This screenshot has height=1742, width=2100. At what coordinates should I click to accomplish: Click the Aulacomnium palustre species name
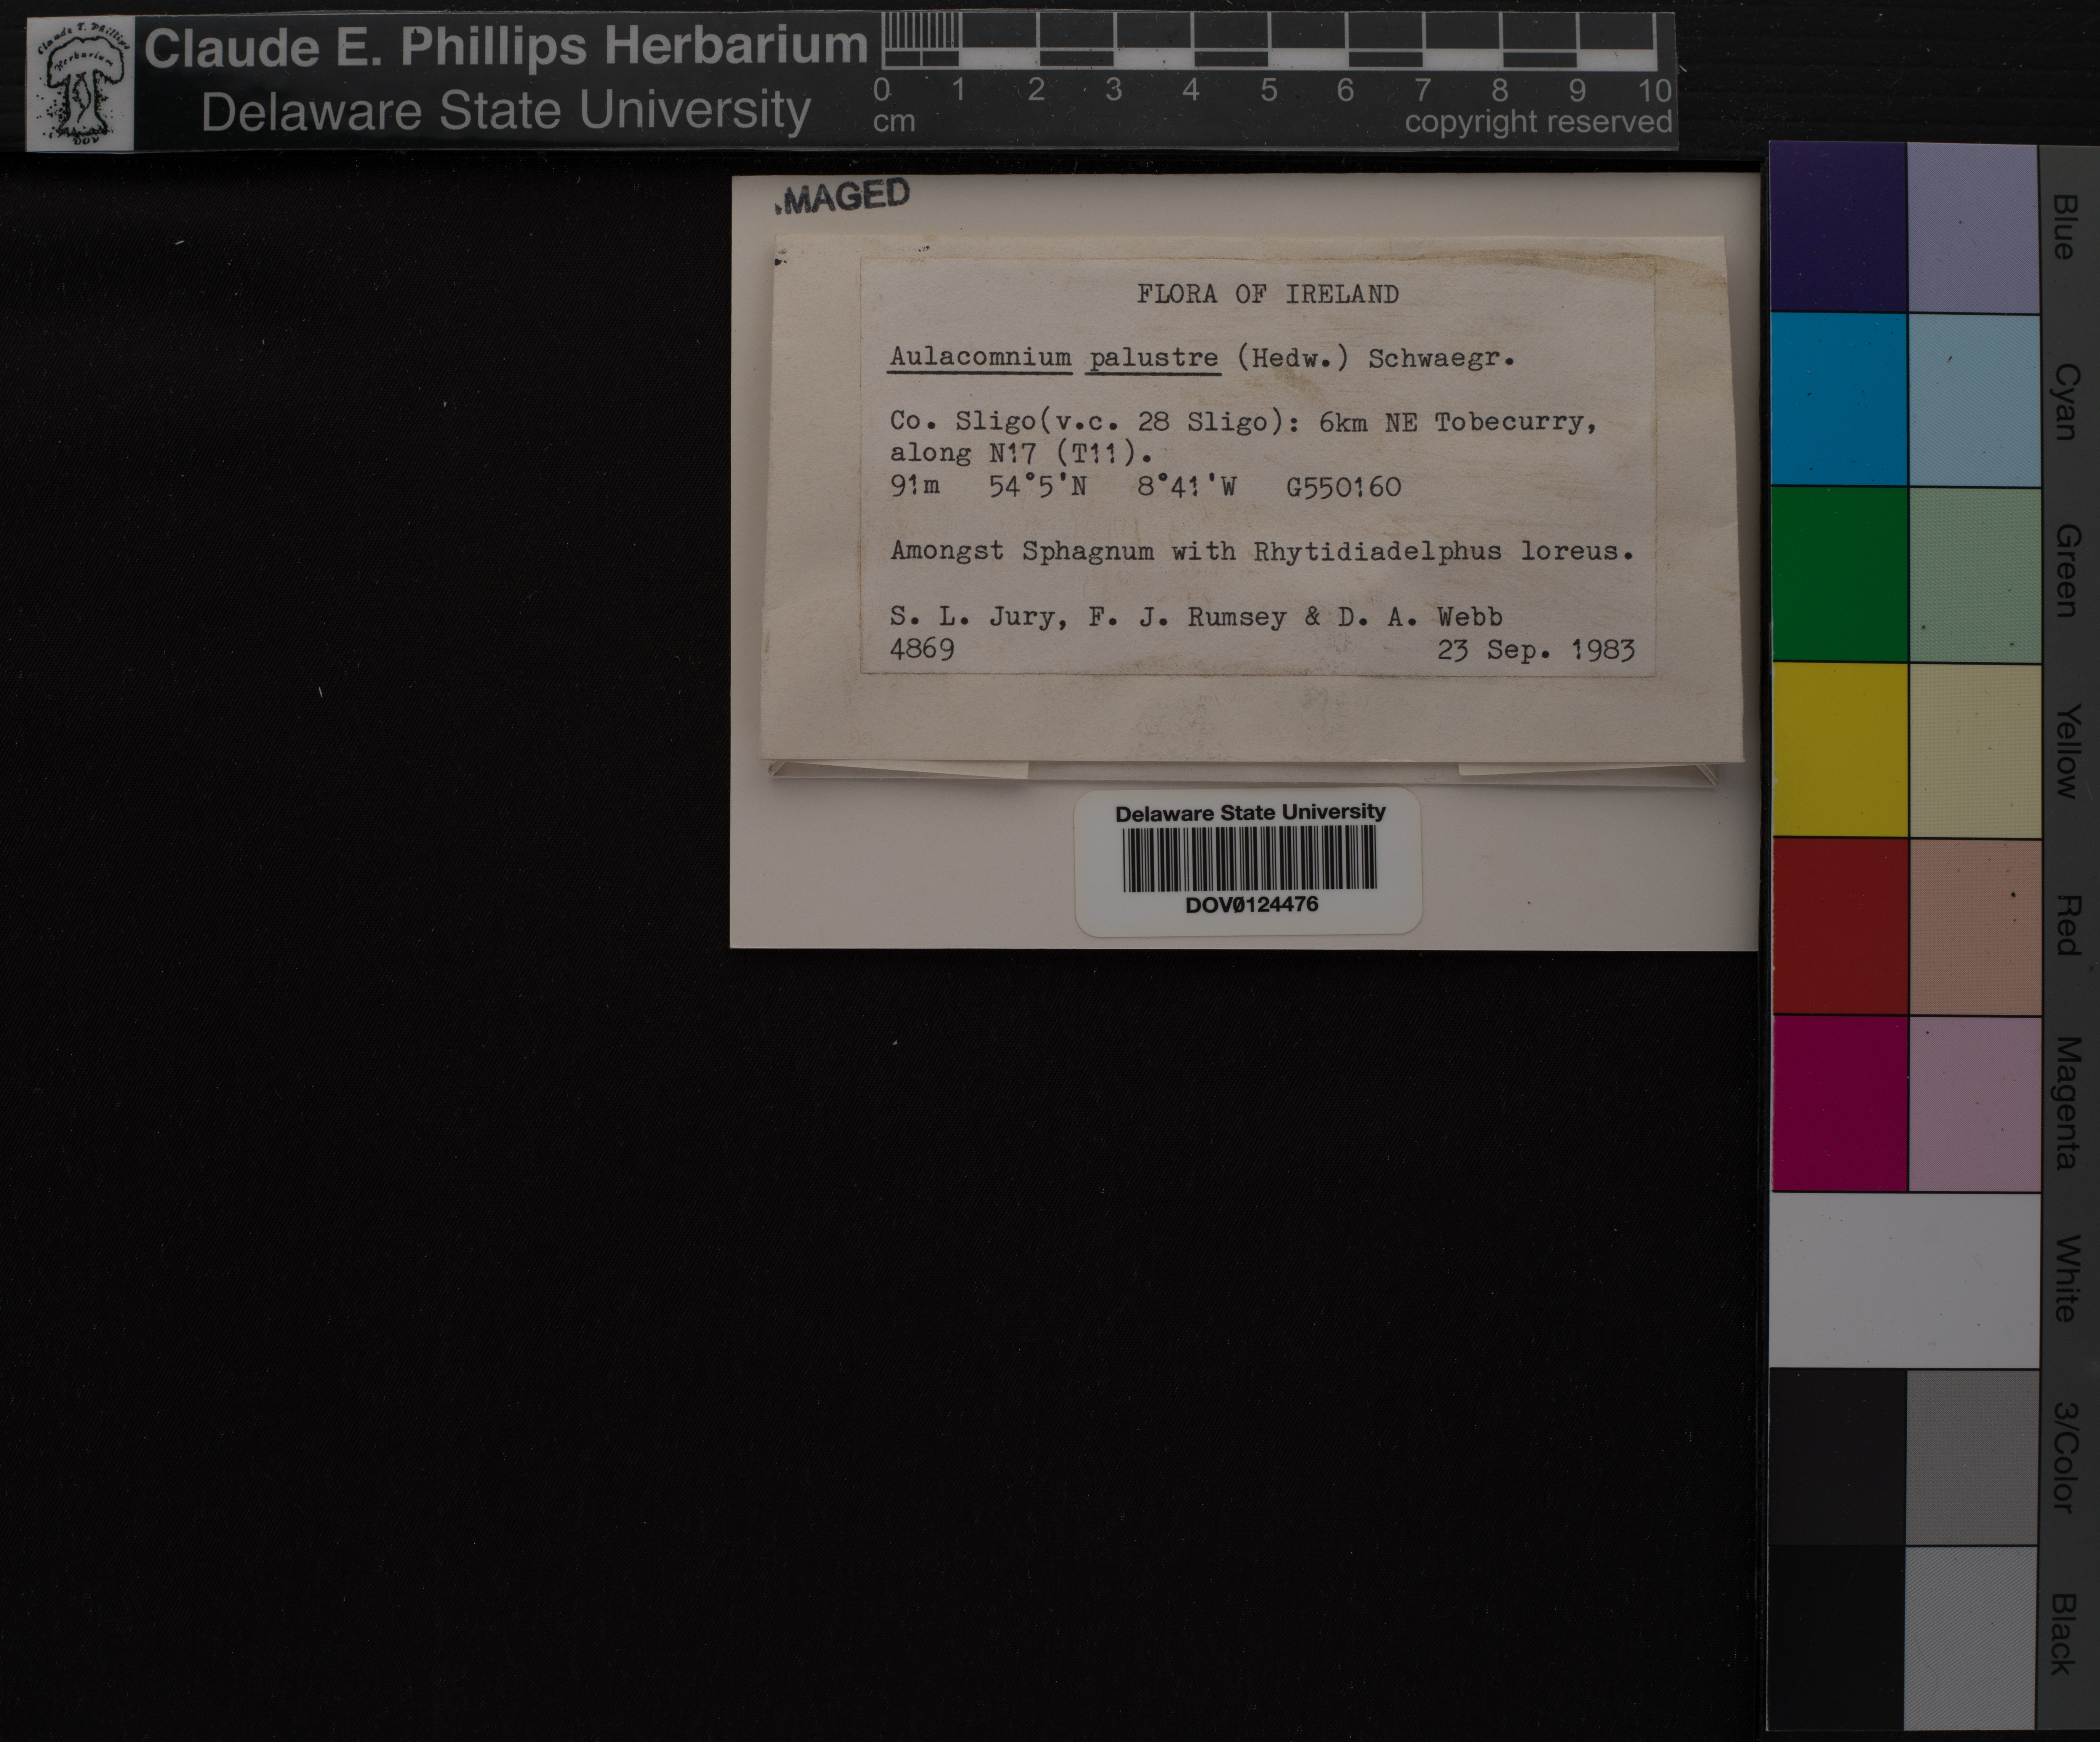[x=1054, y=358]
